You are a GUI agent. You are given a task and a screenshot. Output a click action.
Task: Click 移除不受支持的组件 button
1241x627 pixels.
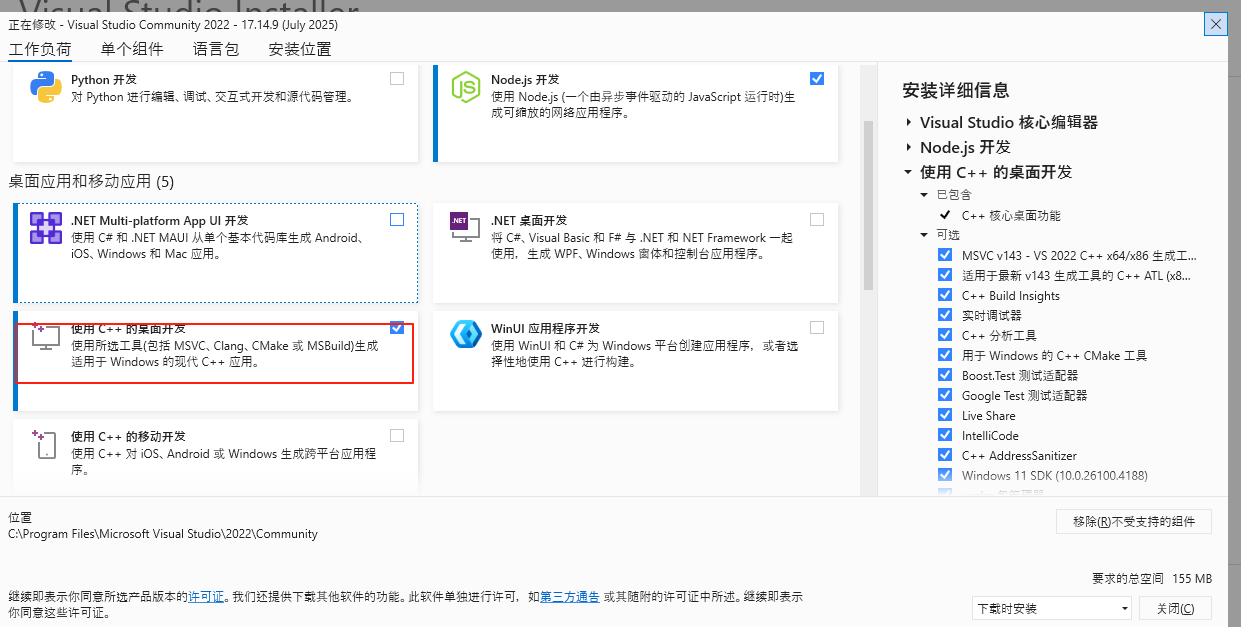pos(1134,521)
